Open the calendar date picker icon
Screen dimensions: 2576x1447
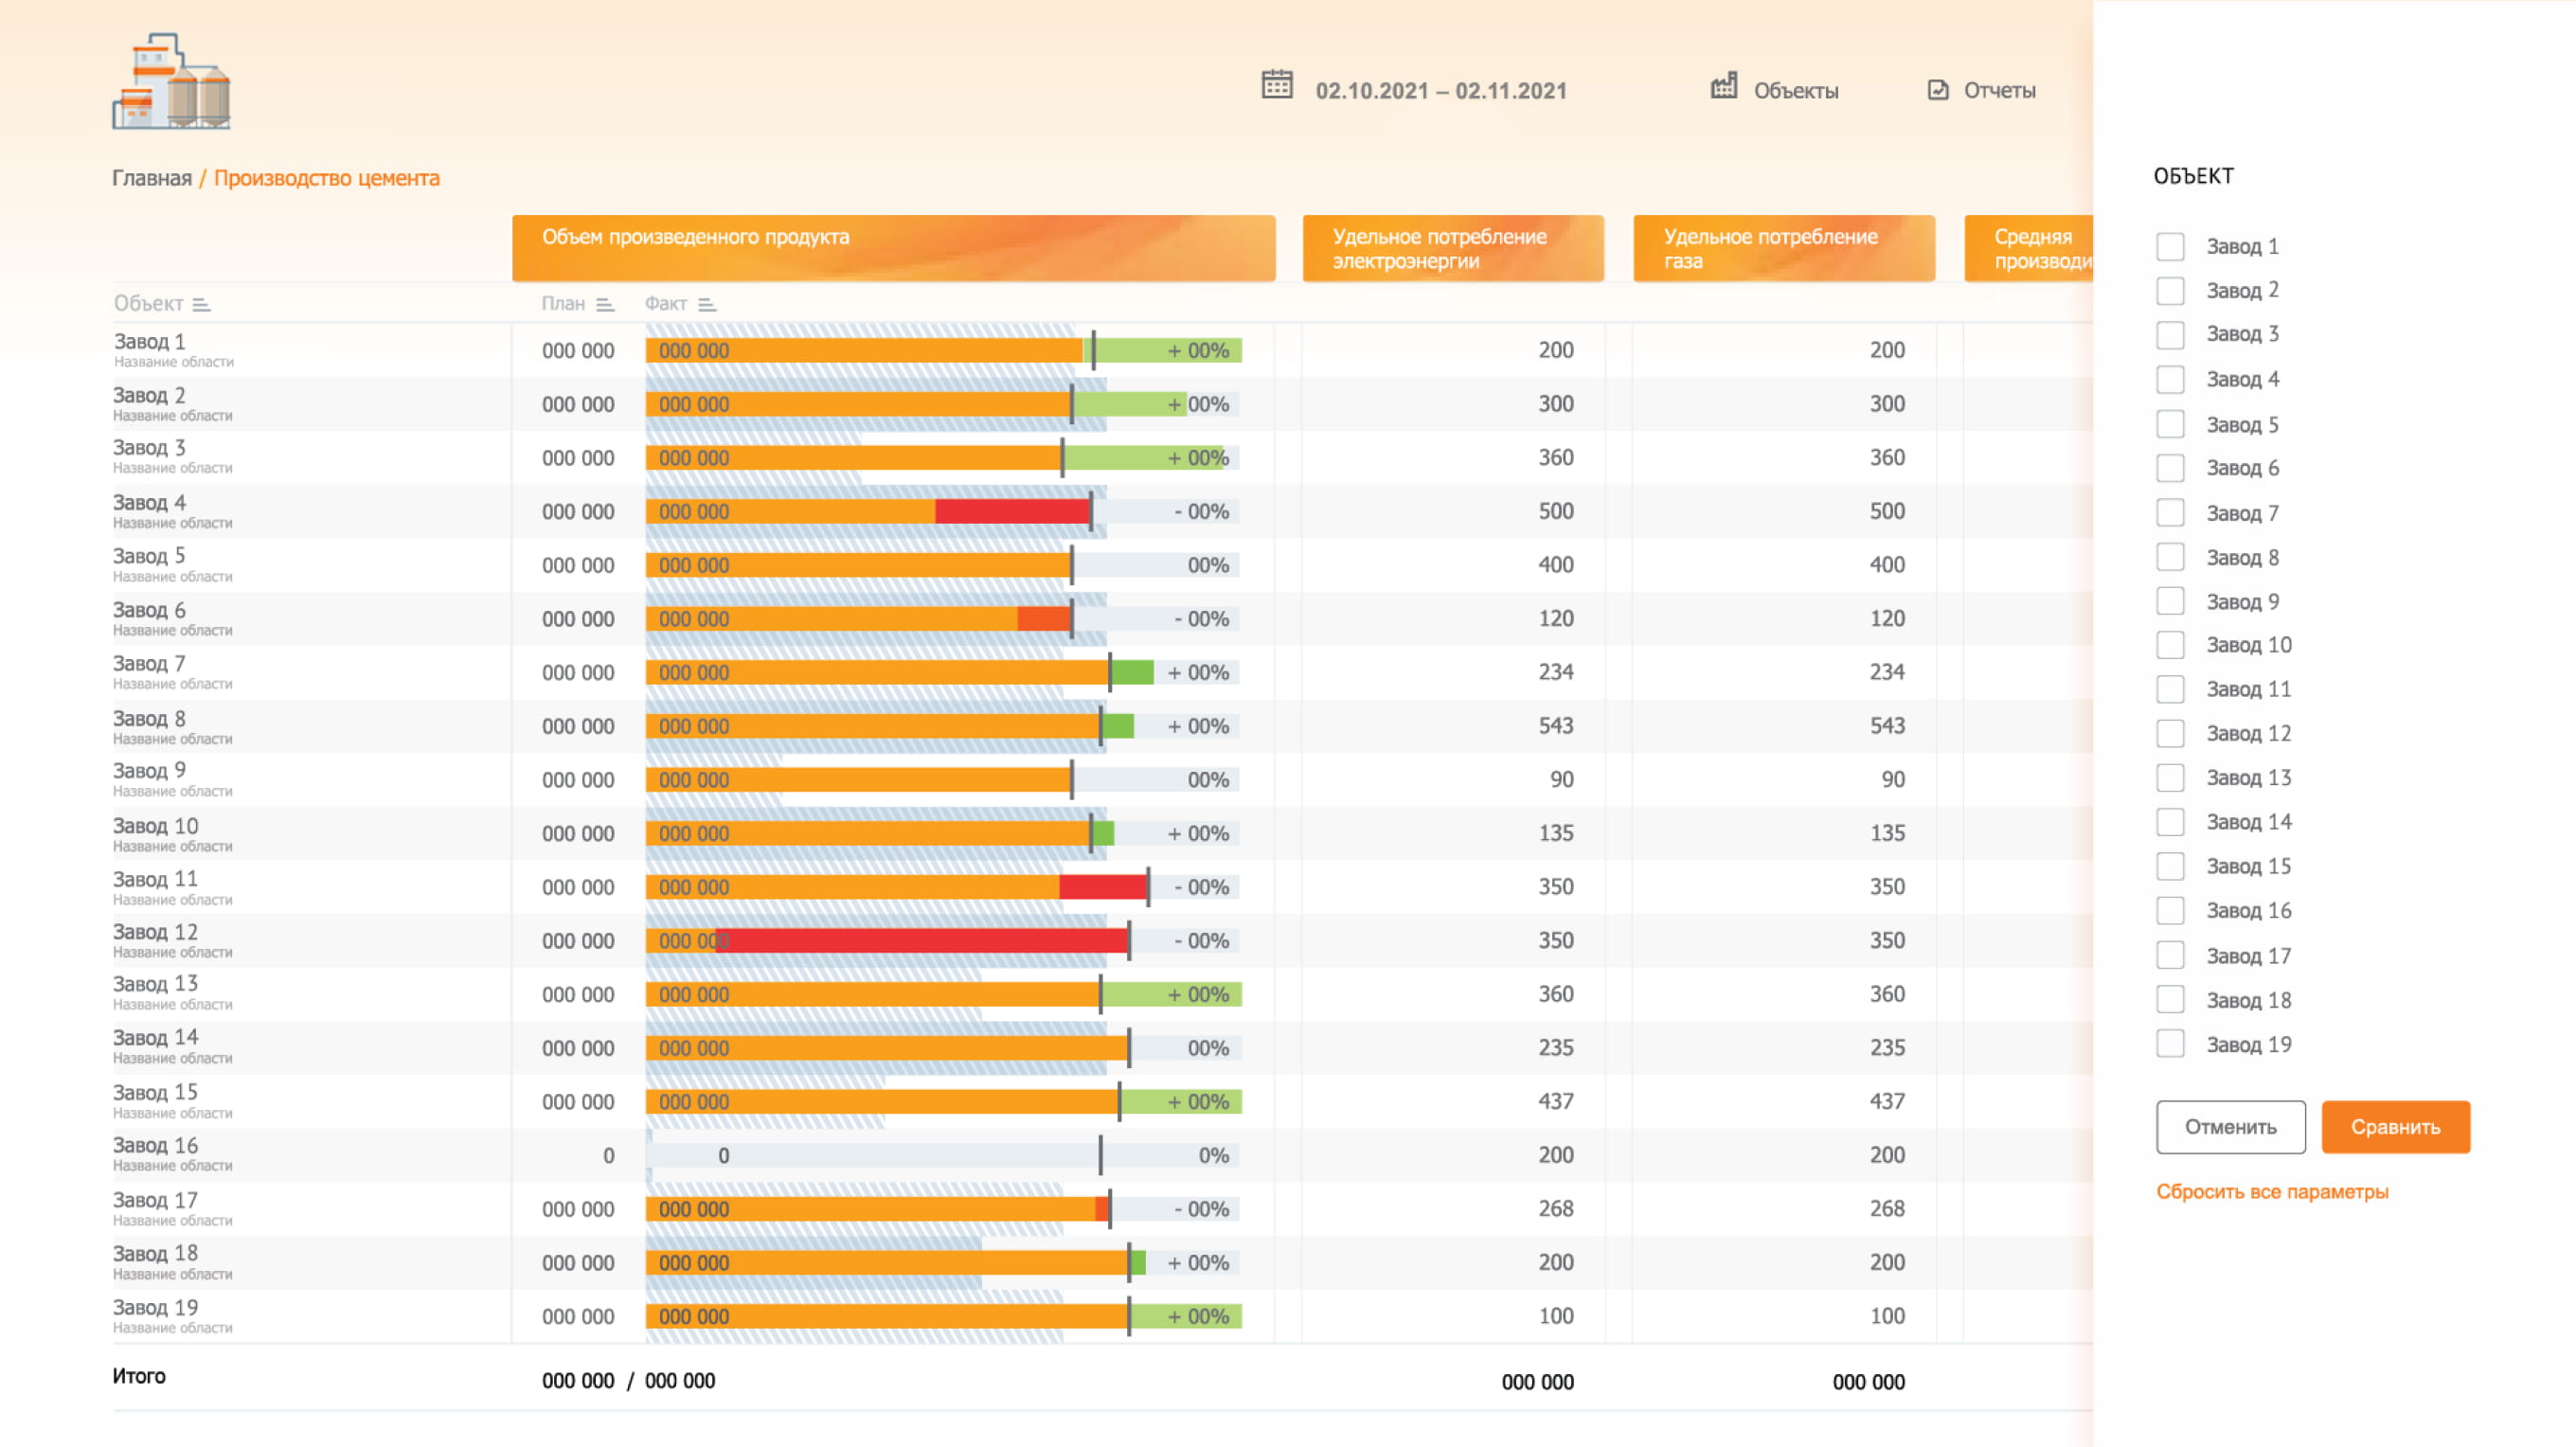click(x=1277, y=85)
